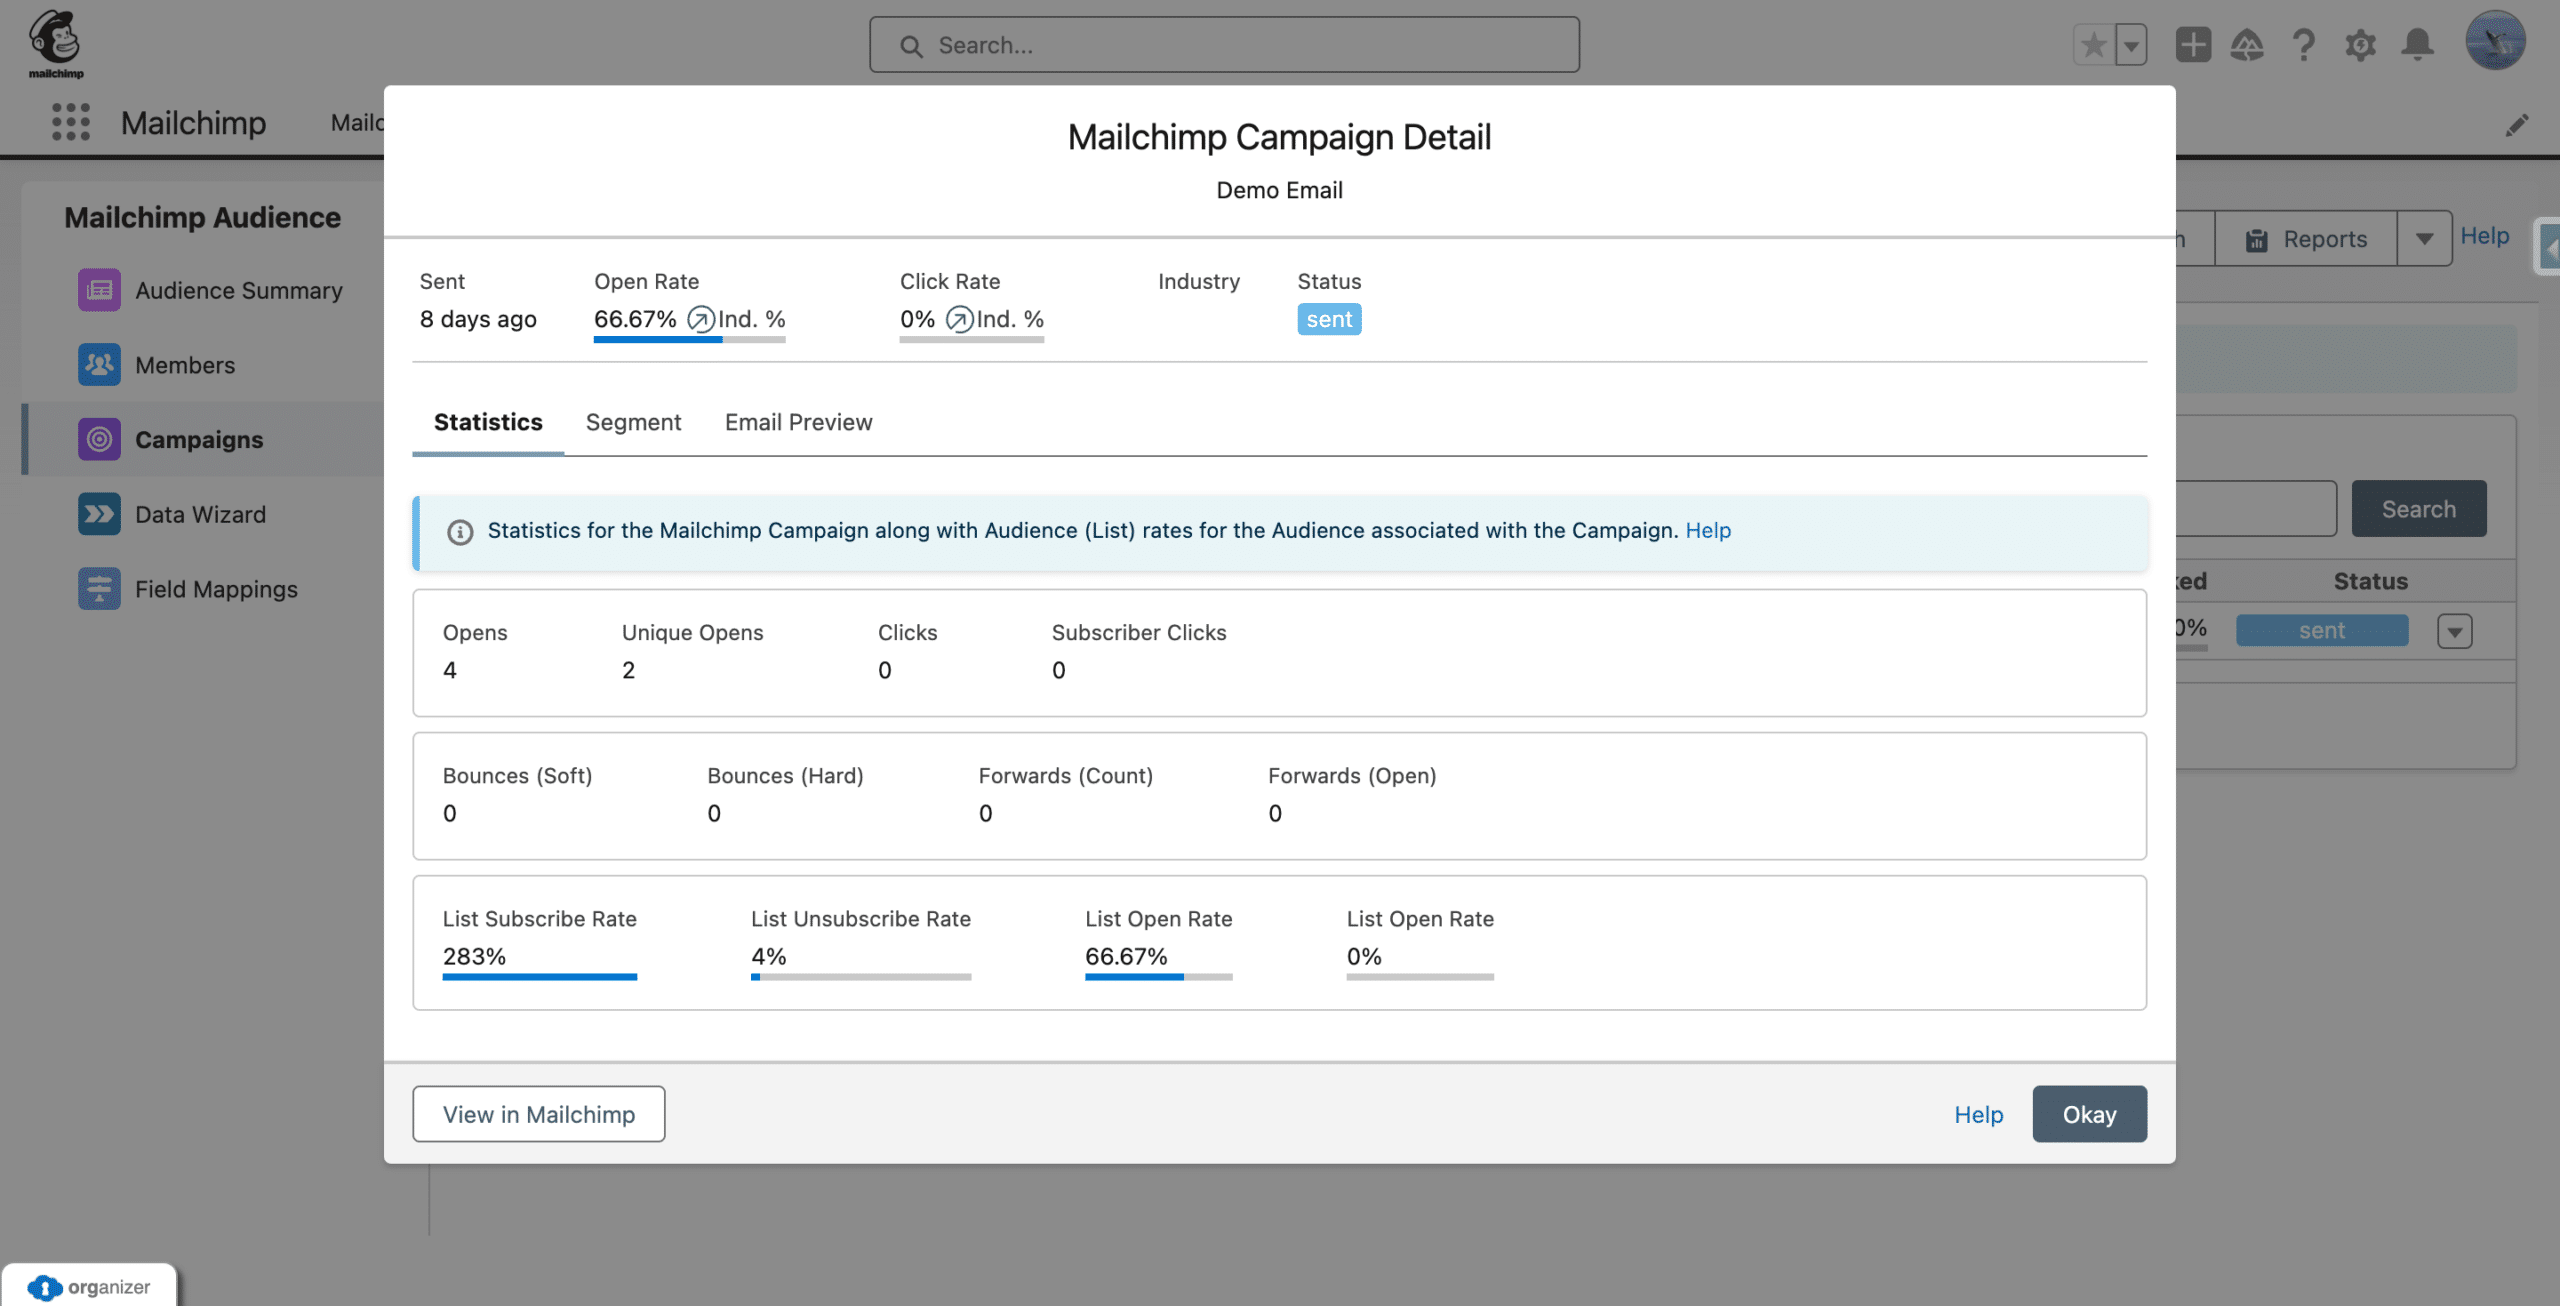This screenshot has height=1306, width=2560.
Task: Open the Notifications bell
Action: click(x=2417, y=45)
